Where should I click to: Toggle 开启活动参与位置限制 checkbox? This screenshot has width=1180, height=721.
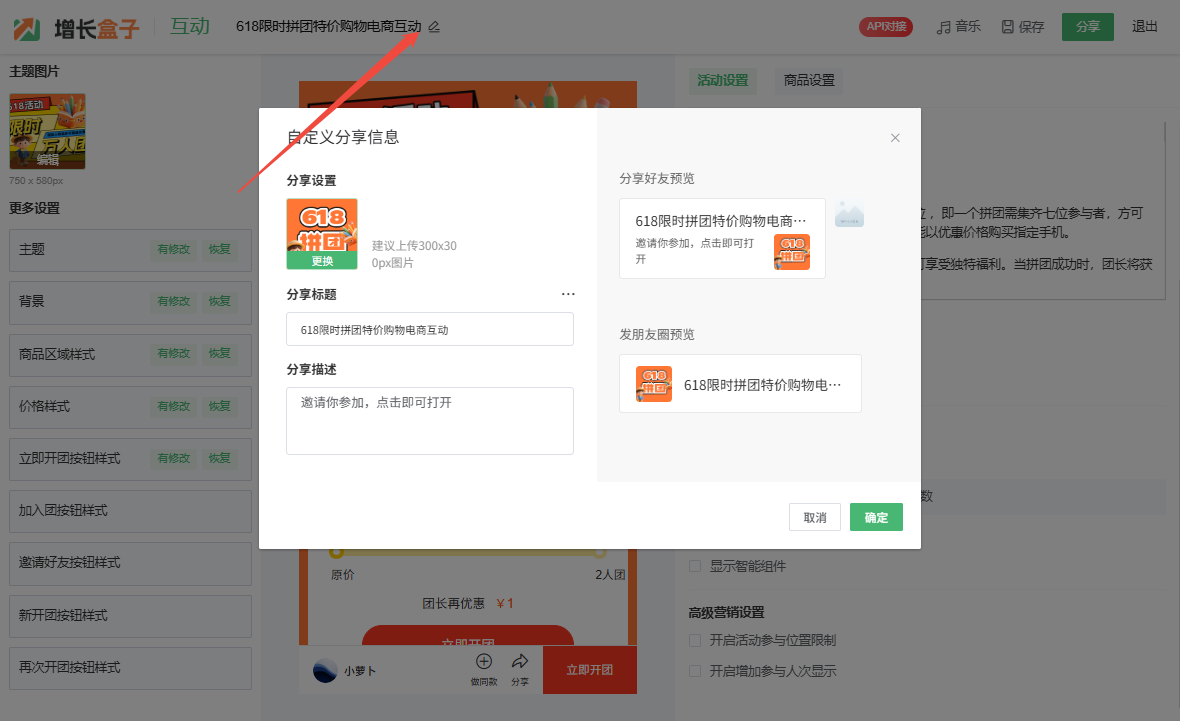click(695, 640)
